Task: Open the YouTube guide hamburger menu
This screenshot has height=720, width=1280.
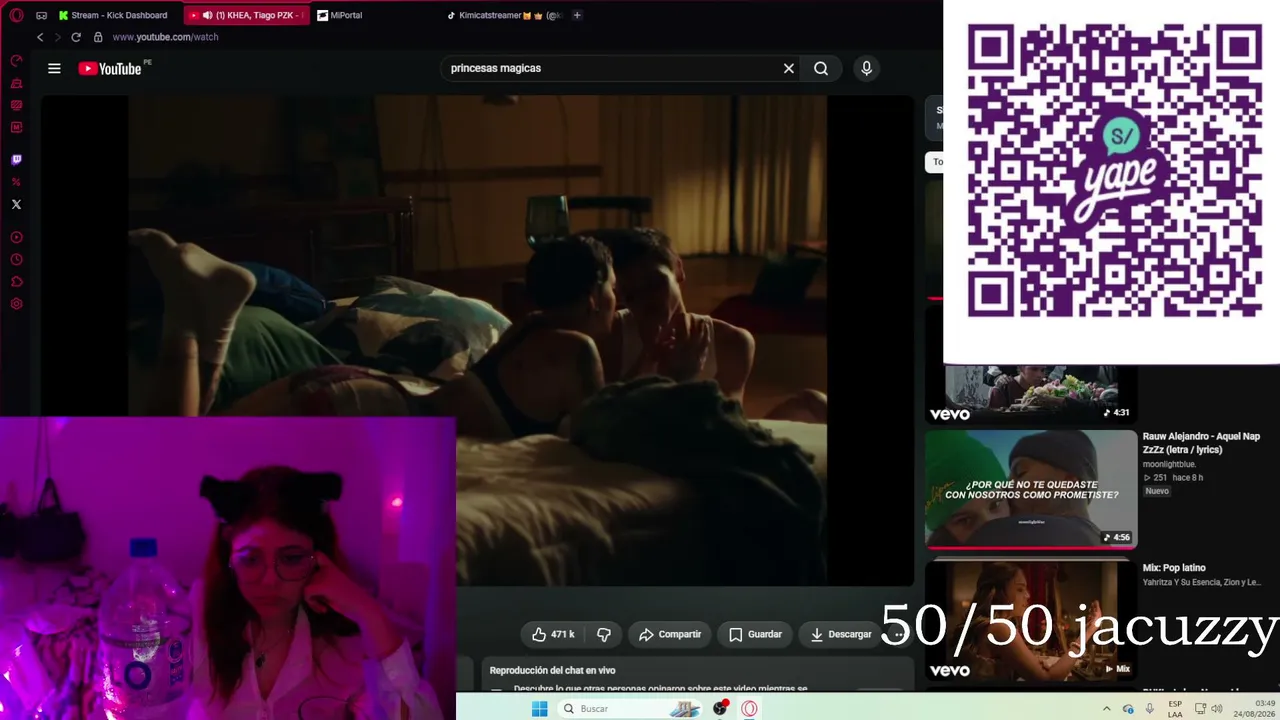Action: coord(54,68)
